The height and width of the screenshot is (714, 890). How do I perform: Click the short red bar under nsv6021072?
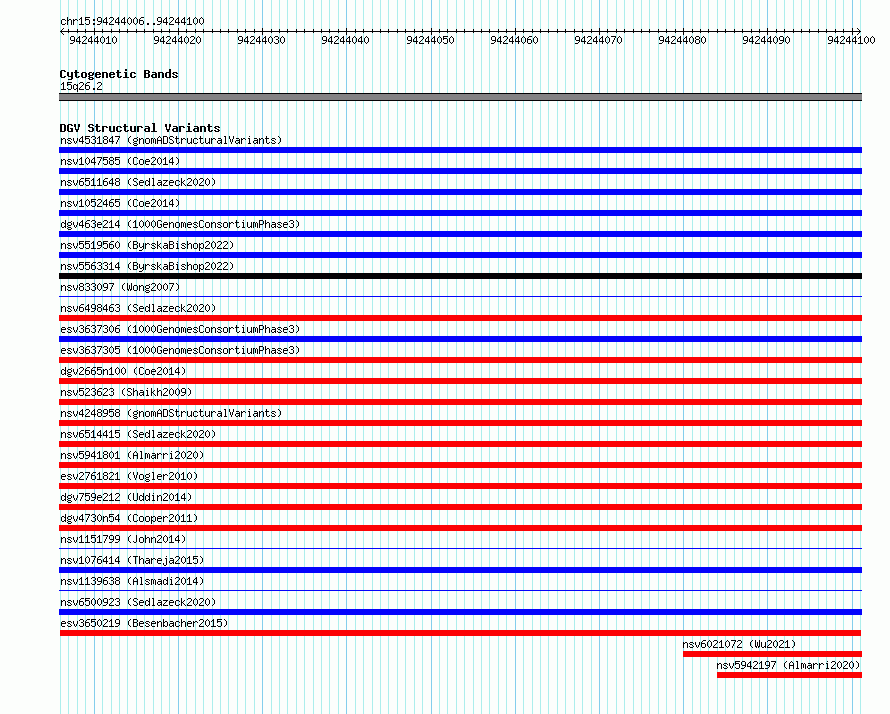coord(773,654)
